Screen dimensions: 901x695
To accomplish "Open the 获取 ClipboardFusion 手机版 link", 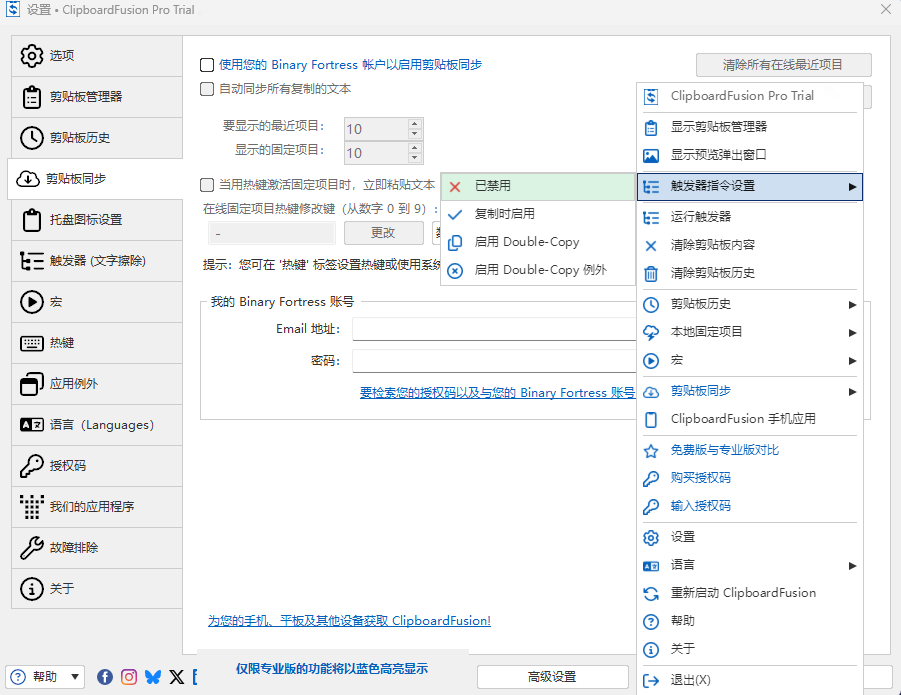I will coord(348,620).
